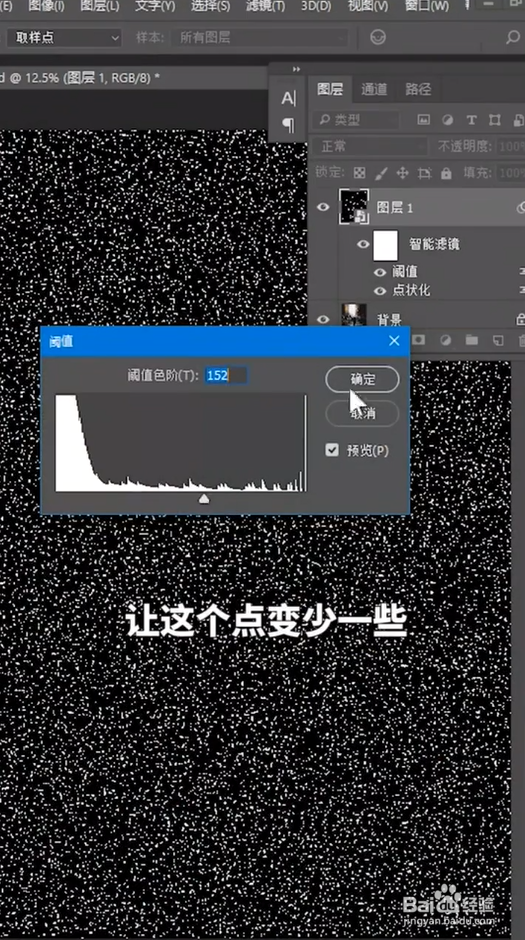Open the 所有图层 sample dropdown

pos(260,38)
